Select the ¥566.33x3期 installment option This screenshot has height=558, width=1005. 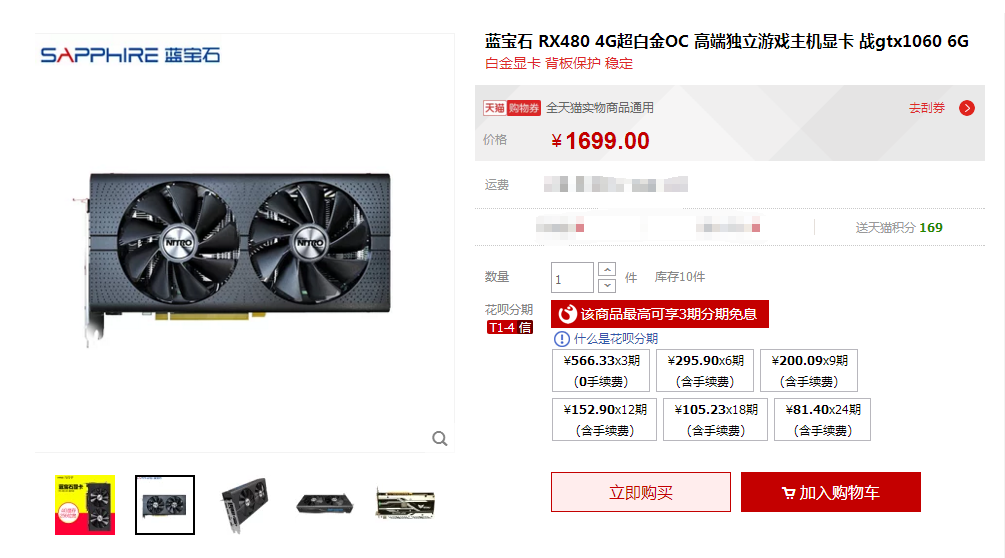coord(601,370)
